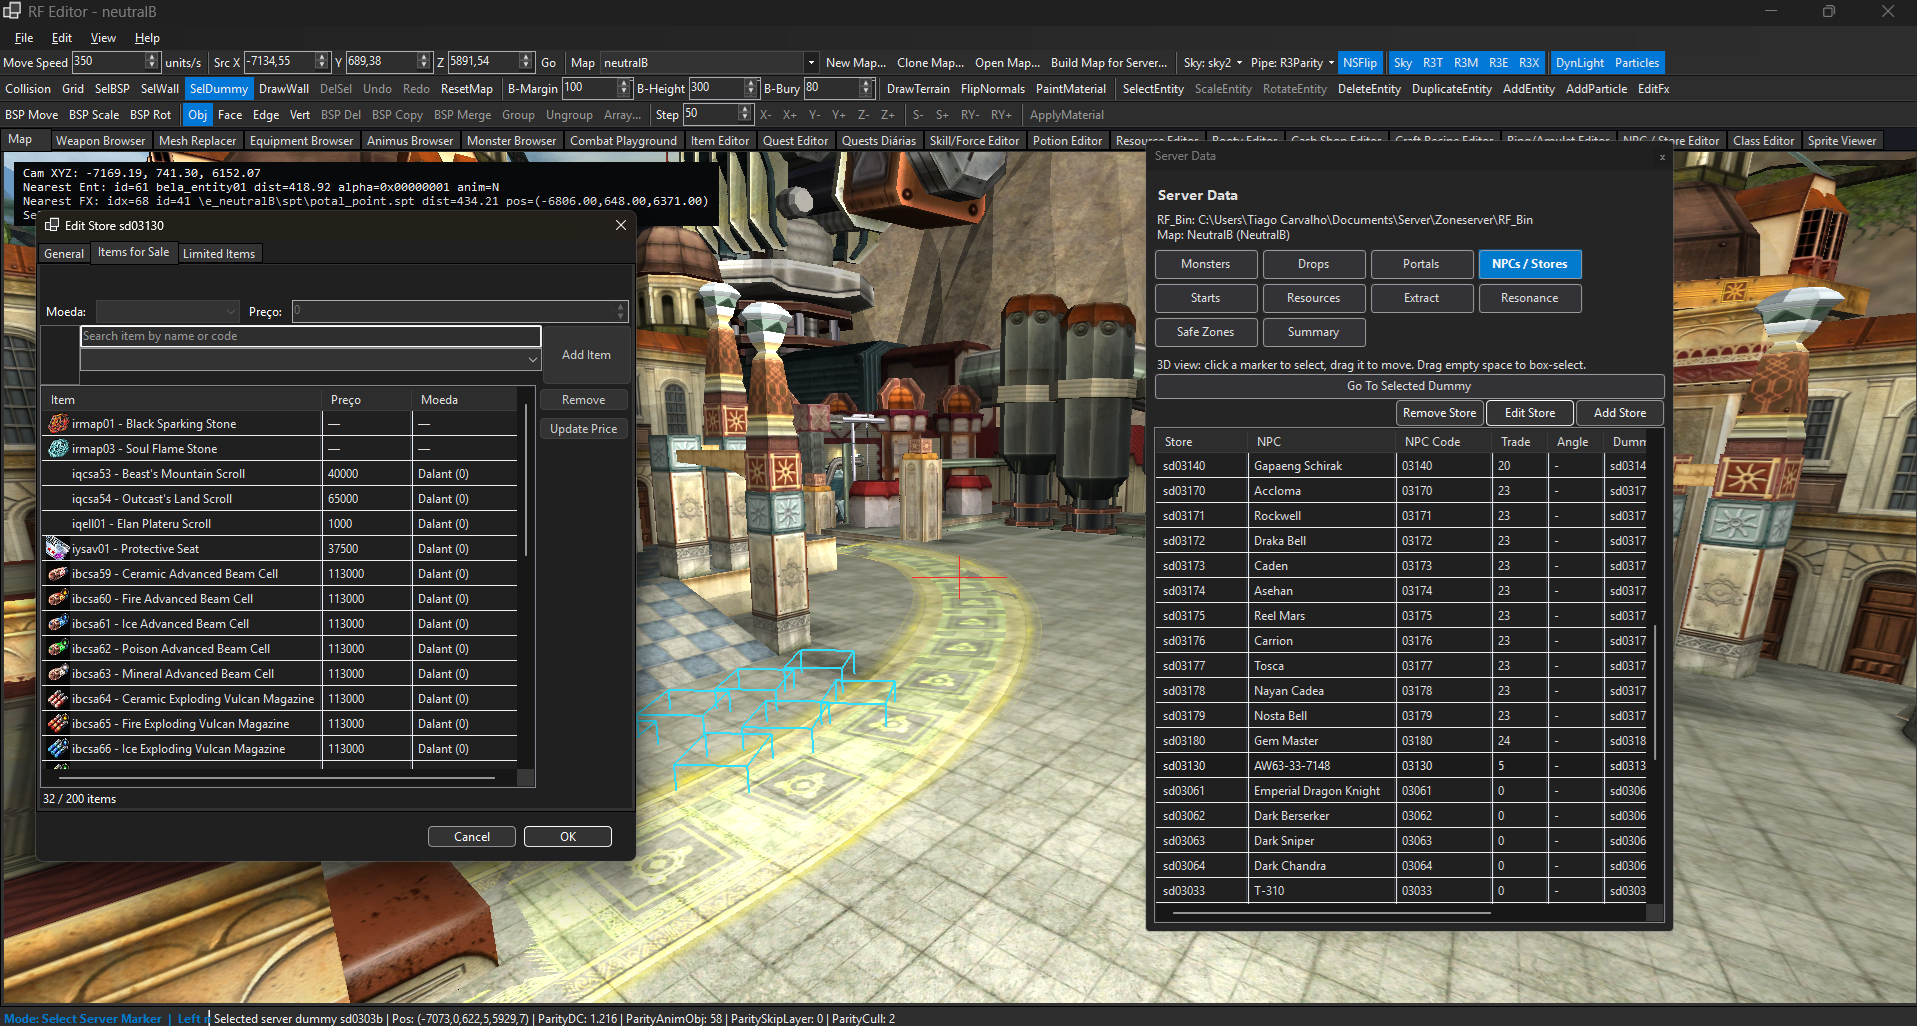Image resolution: width=1917 pixels, height=1026 pixels.
Task: Click OK in the Edit Store dialog
Action: click(x=568, y=837)
